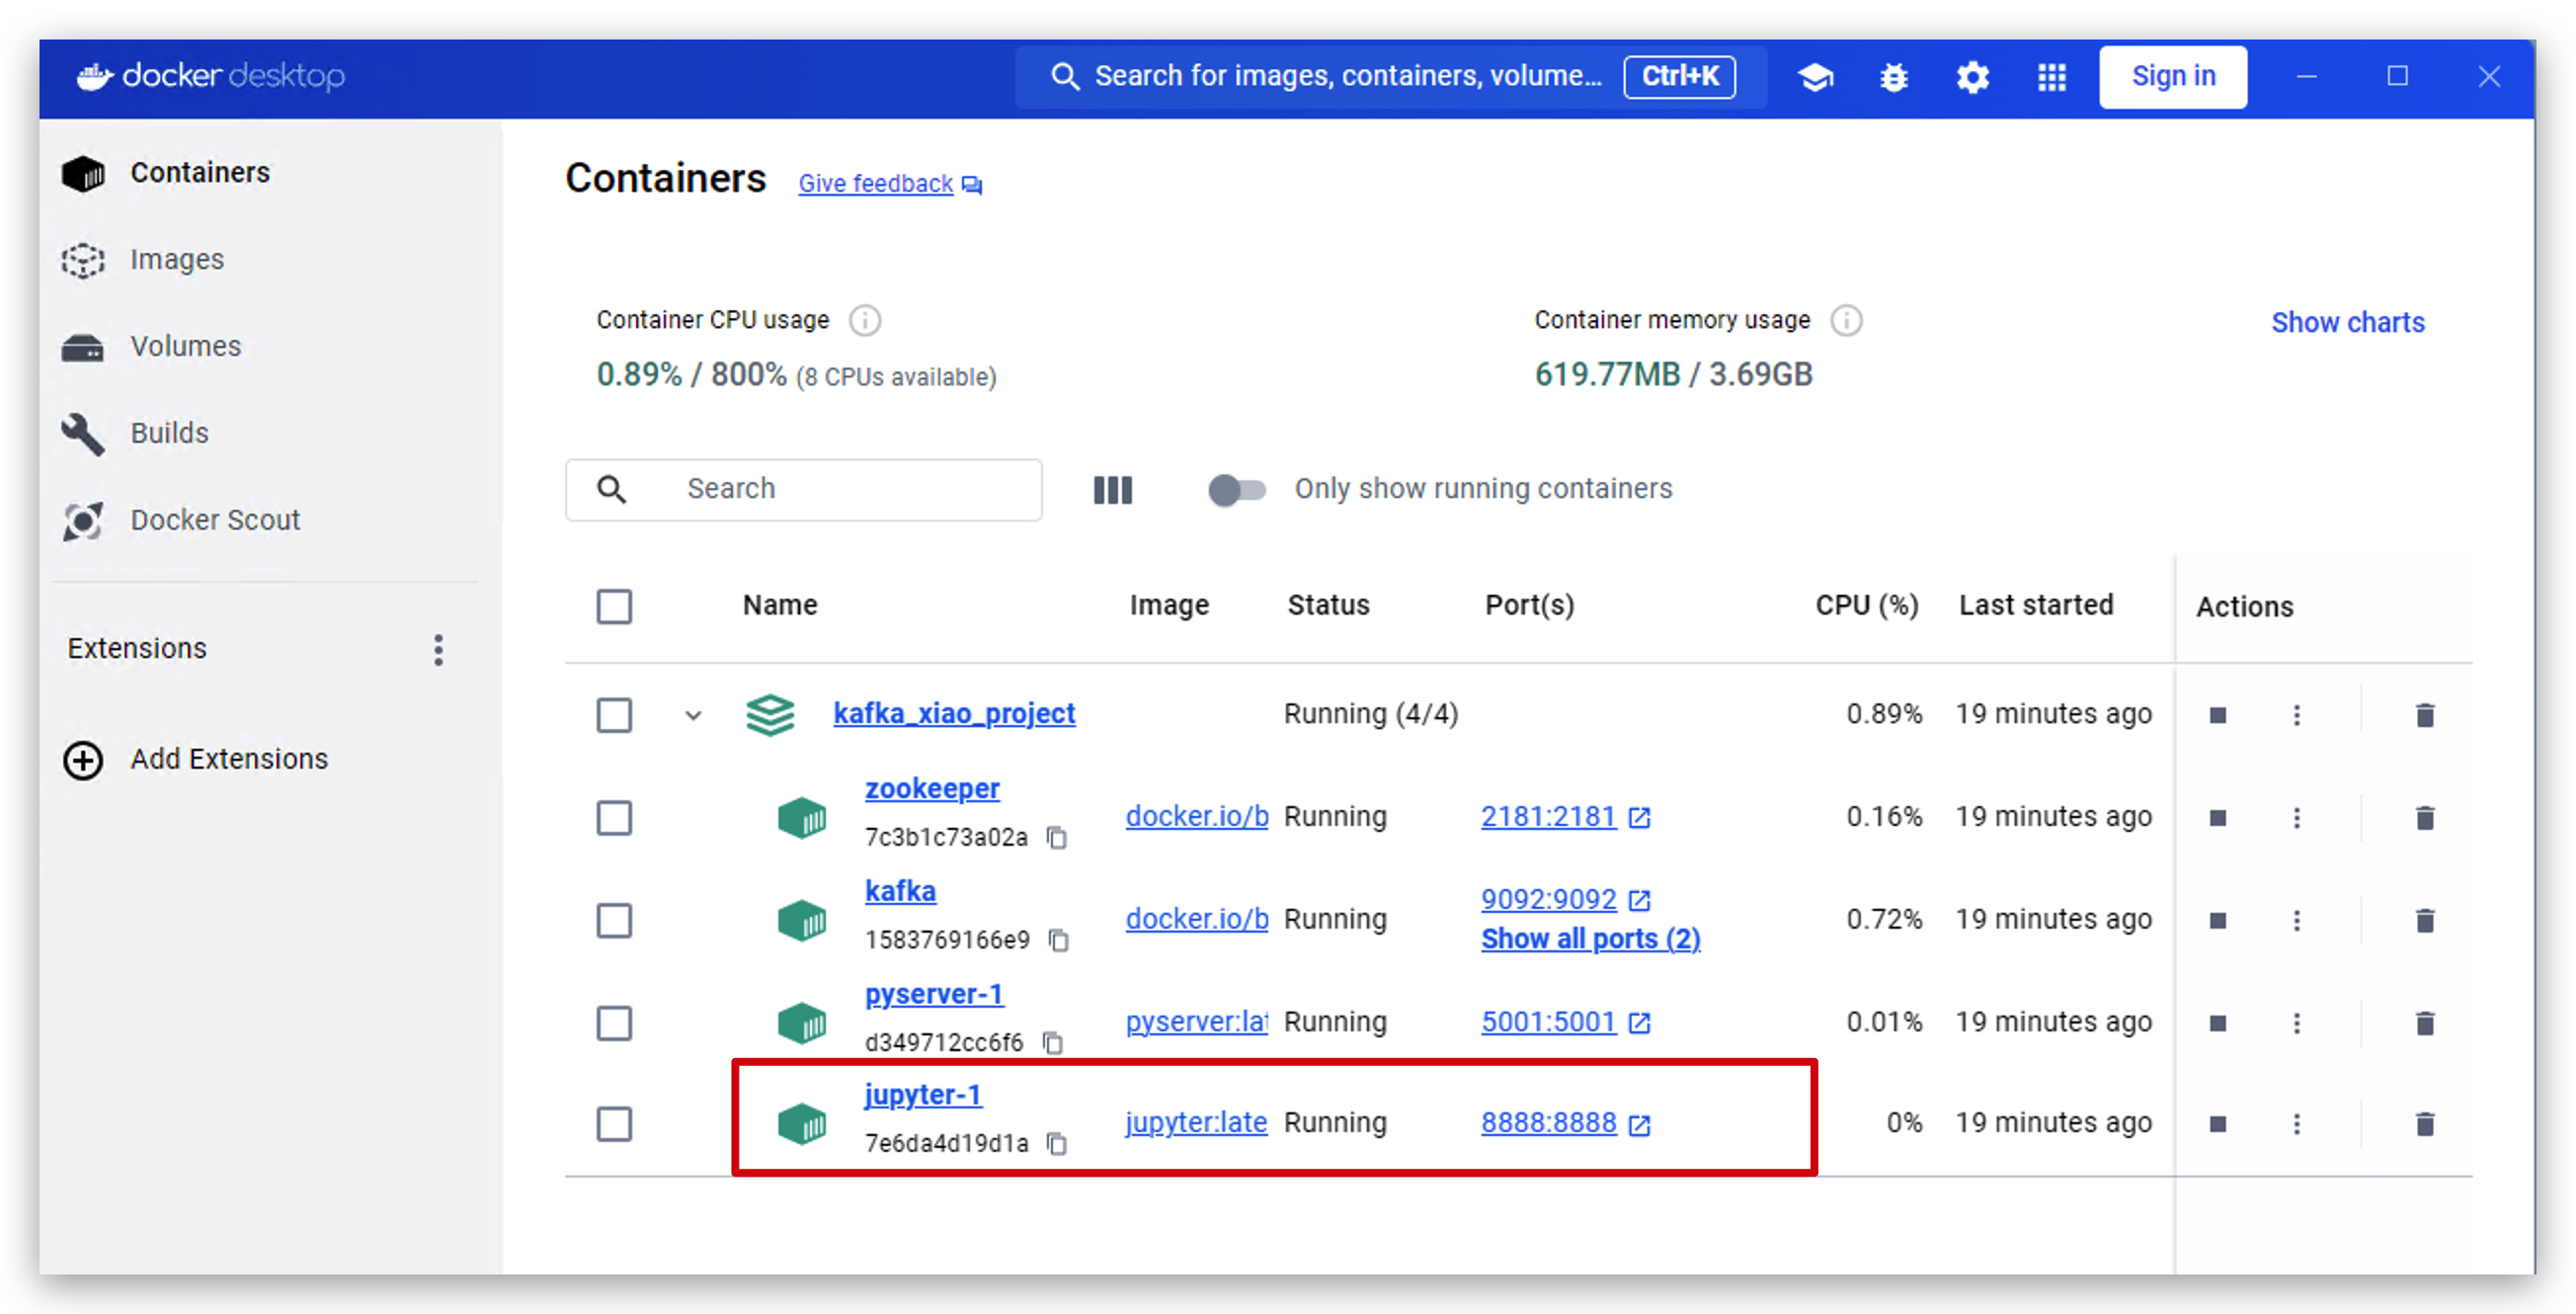Click the zookeeper container cube icon

pyautogui.click(x=802, y=818)
